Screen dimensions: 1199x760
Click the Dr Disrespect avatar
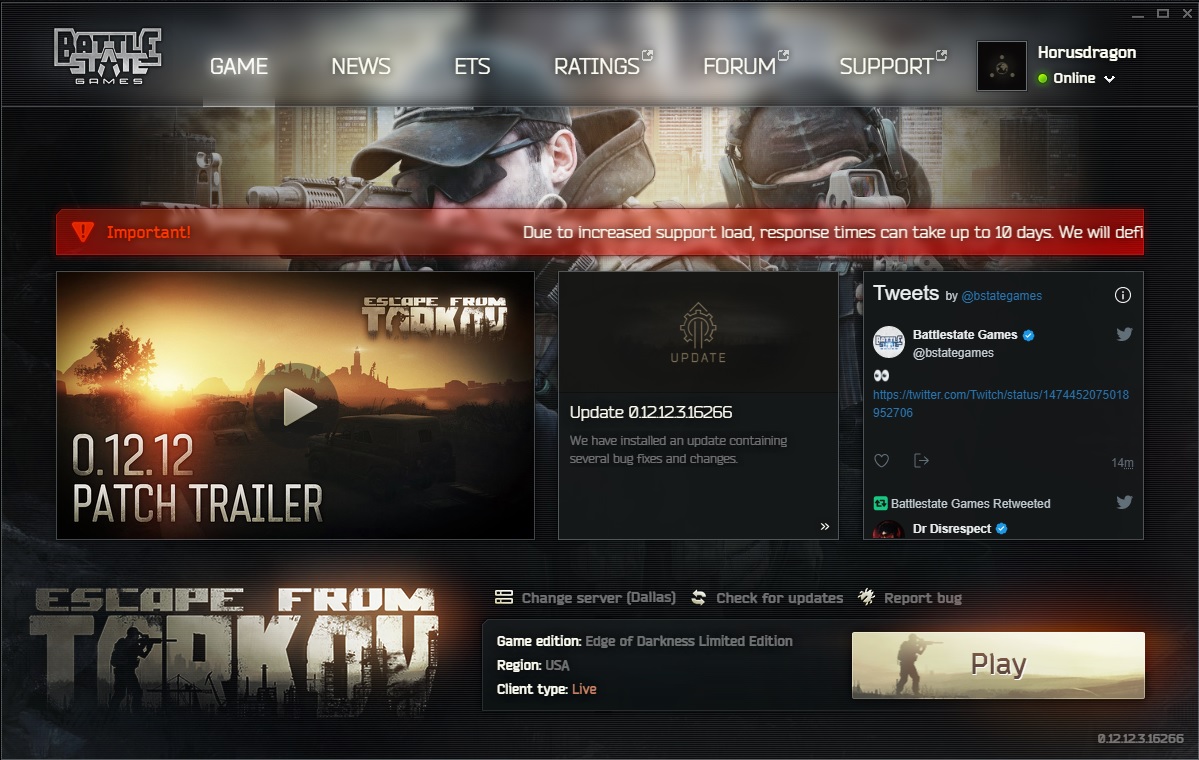tap(889, 529)
